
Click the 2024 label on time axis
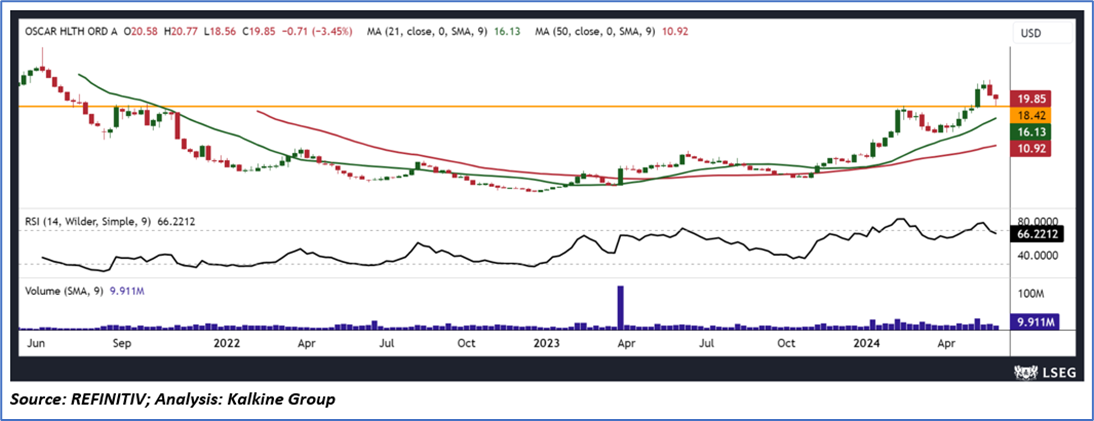[868, 344]
